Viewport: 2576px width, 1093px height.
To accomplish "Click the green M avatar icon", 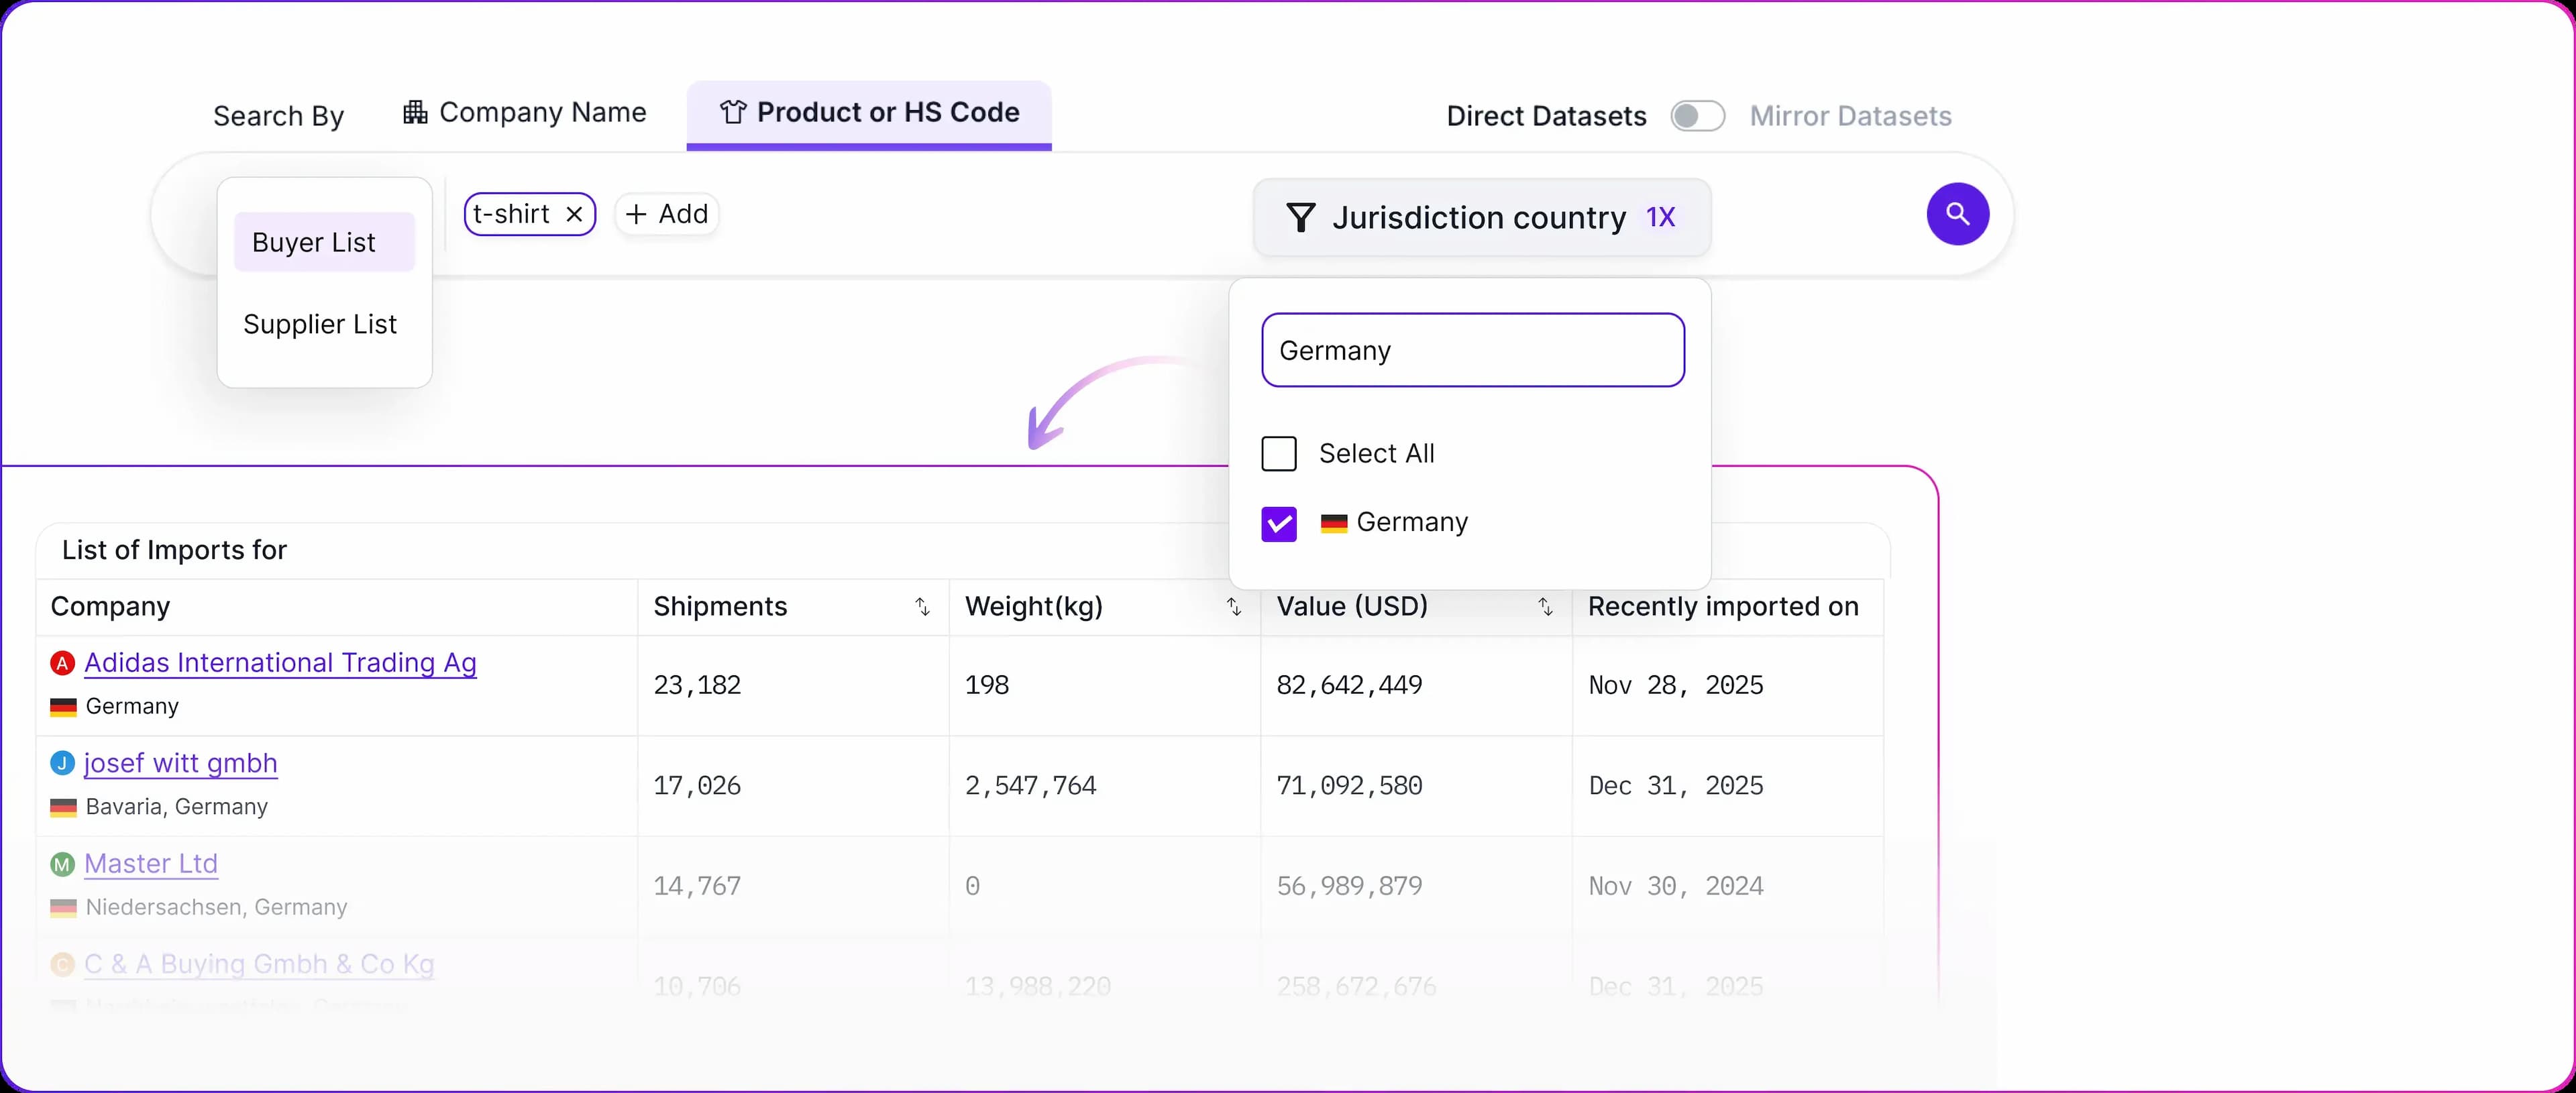I will pos(63,864).
